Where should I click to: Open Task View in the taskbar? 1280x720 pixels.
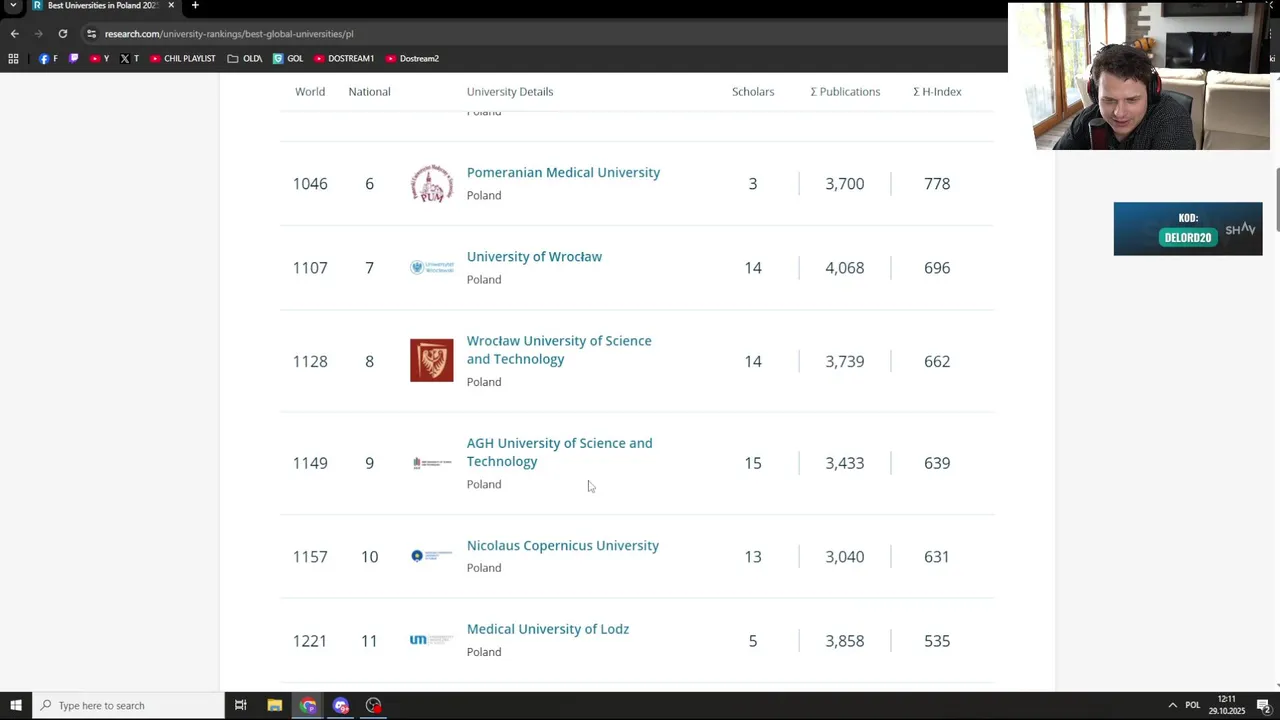pyautogui.click(x=240, y=705)
